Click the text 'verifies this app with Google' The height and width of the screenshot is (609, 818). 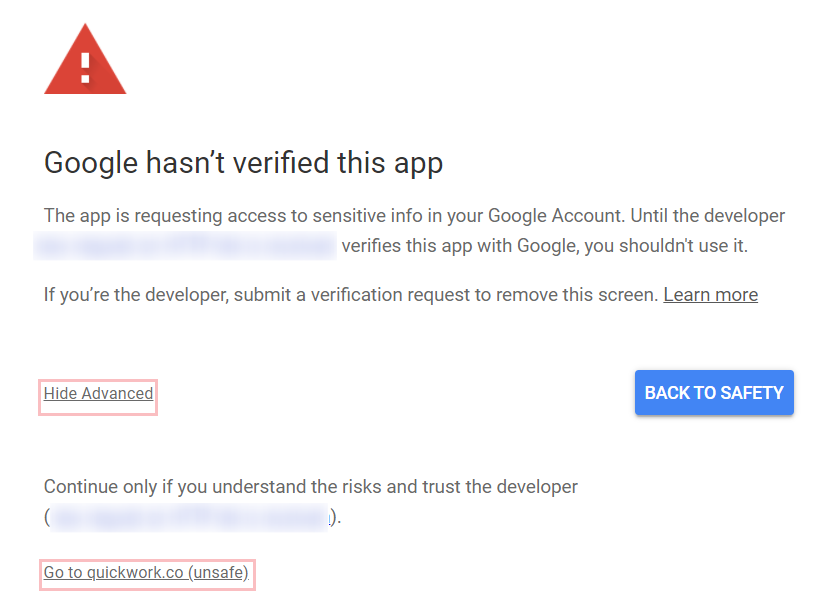point(460,246)
